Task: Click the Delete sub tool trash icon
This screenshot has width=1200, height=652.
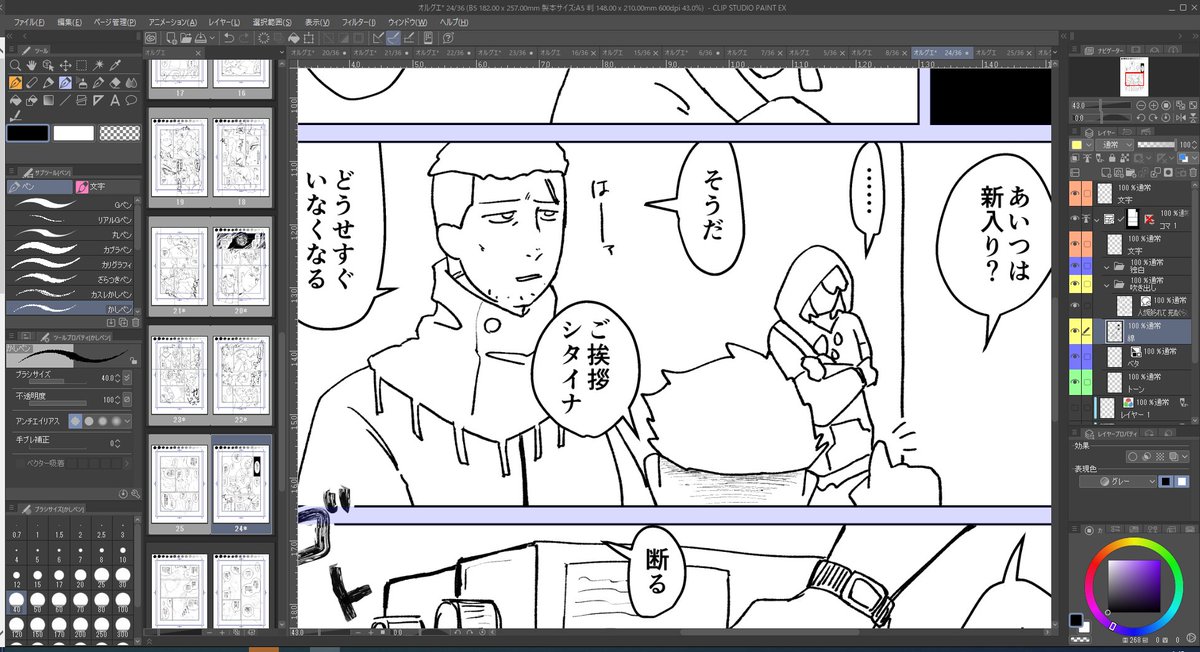Action: (x=135, y=322)
